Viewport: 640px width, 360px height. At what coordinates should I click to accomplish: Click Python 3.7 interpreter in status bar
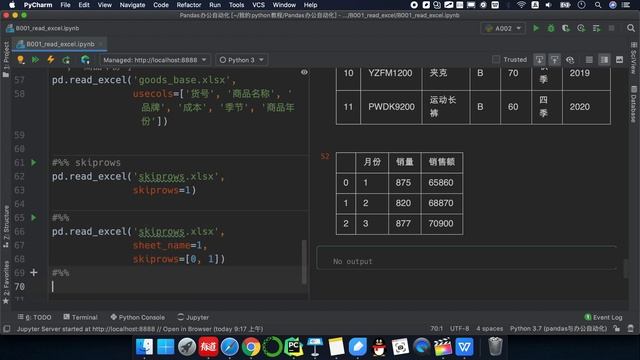tap(558, 329)
